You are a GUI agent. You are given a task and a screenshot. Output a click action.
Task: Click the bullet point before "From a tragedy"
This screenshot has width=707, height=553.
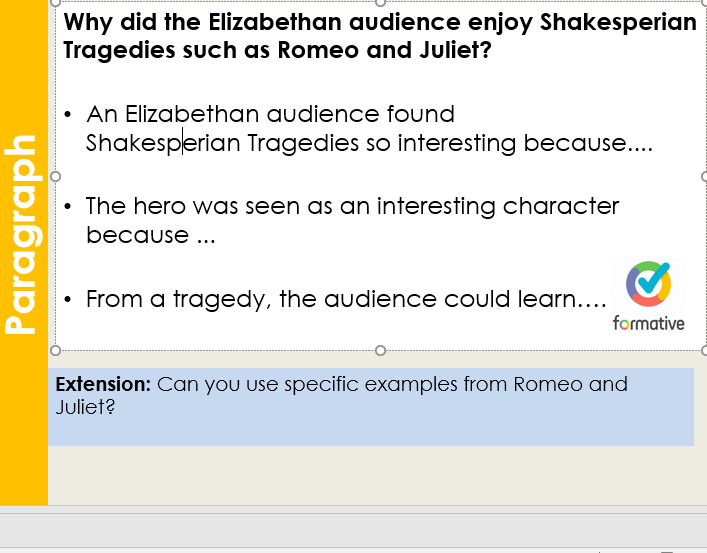[67, 299]
